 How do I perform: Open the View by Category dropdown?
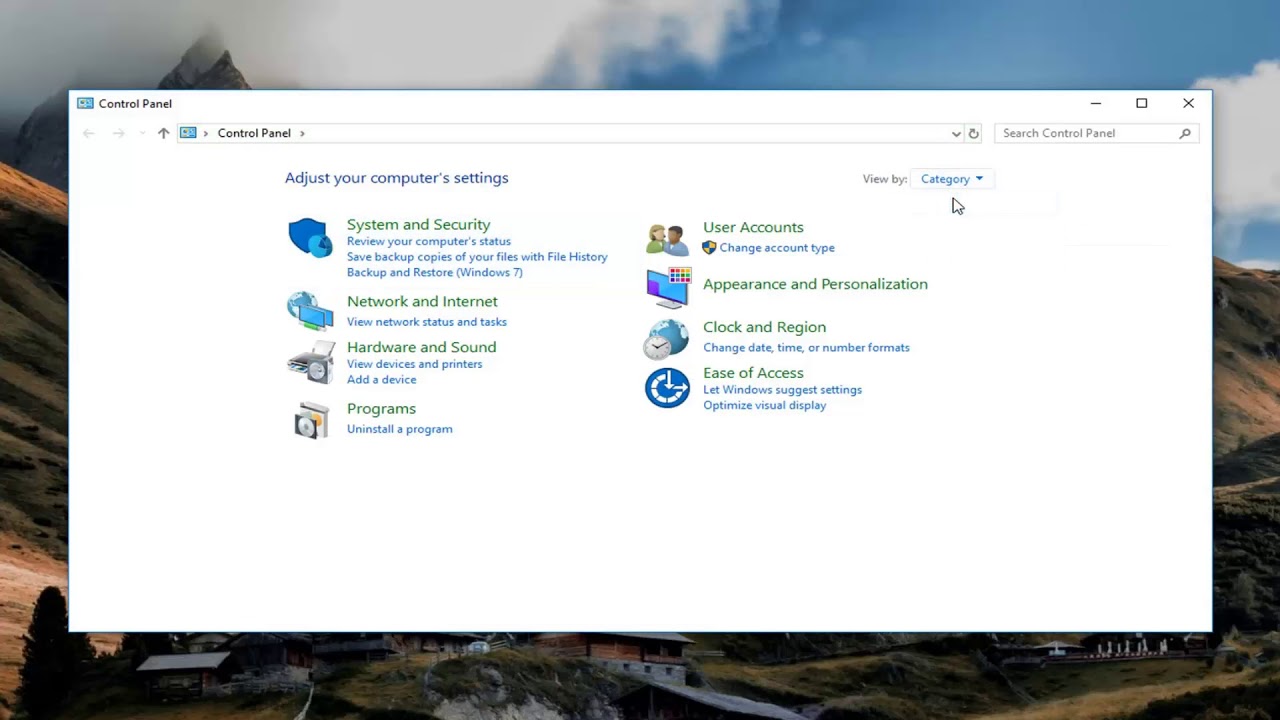click(952, 179)
